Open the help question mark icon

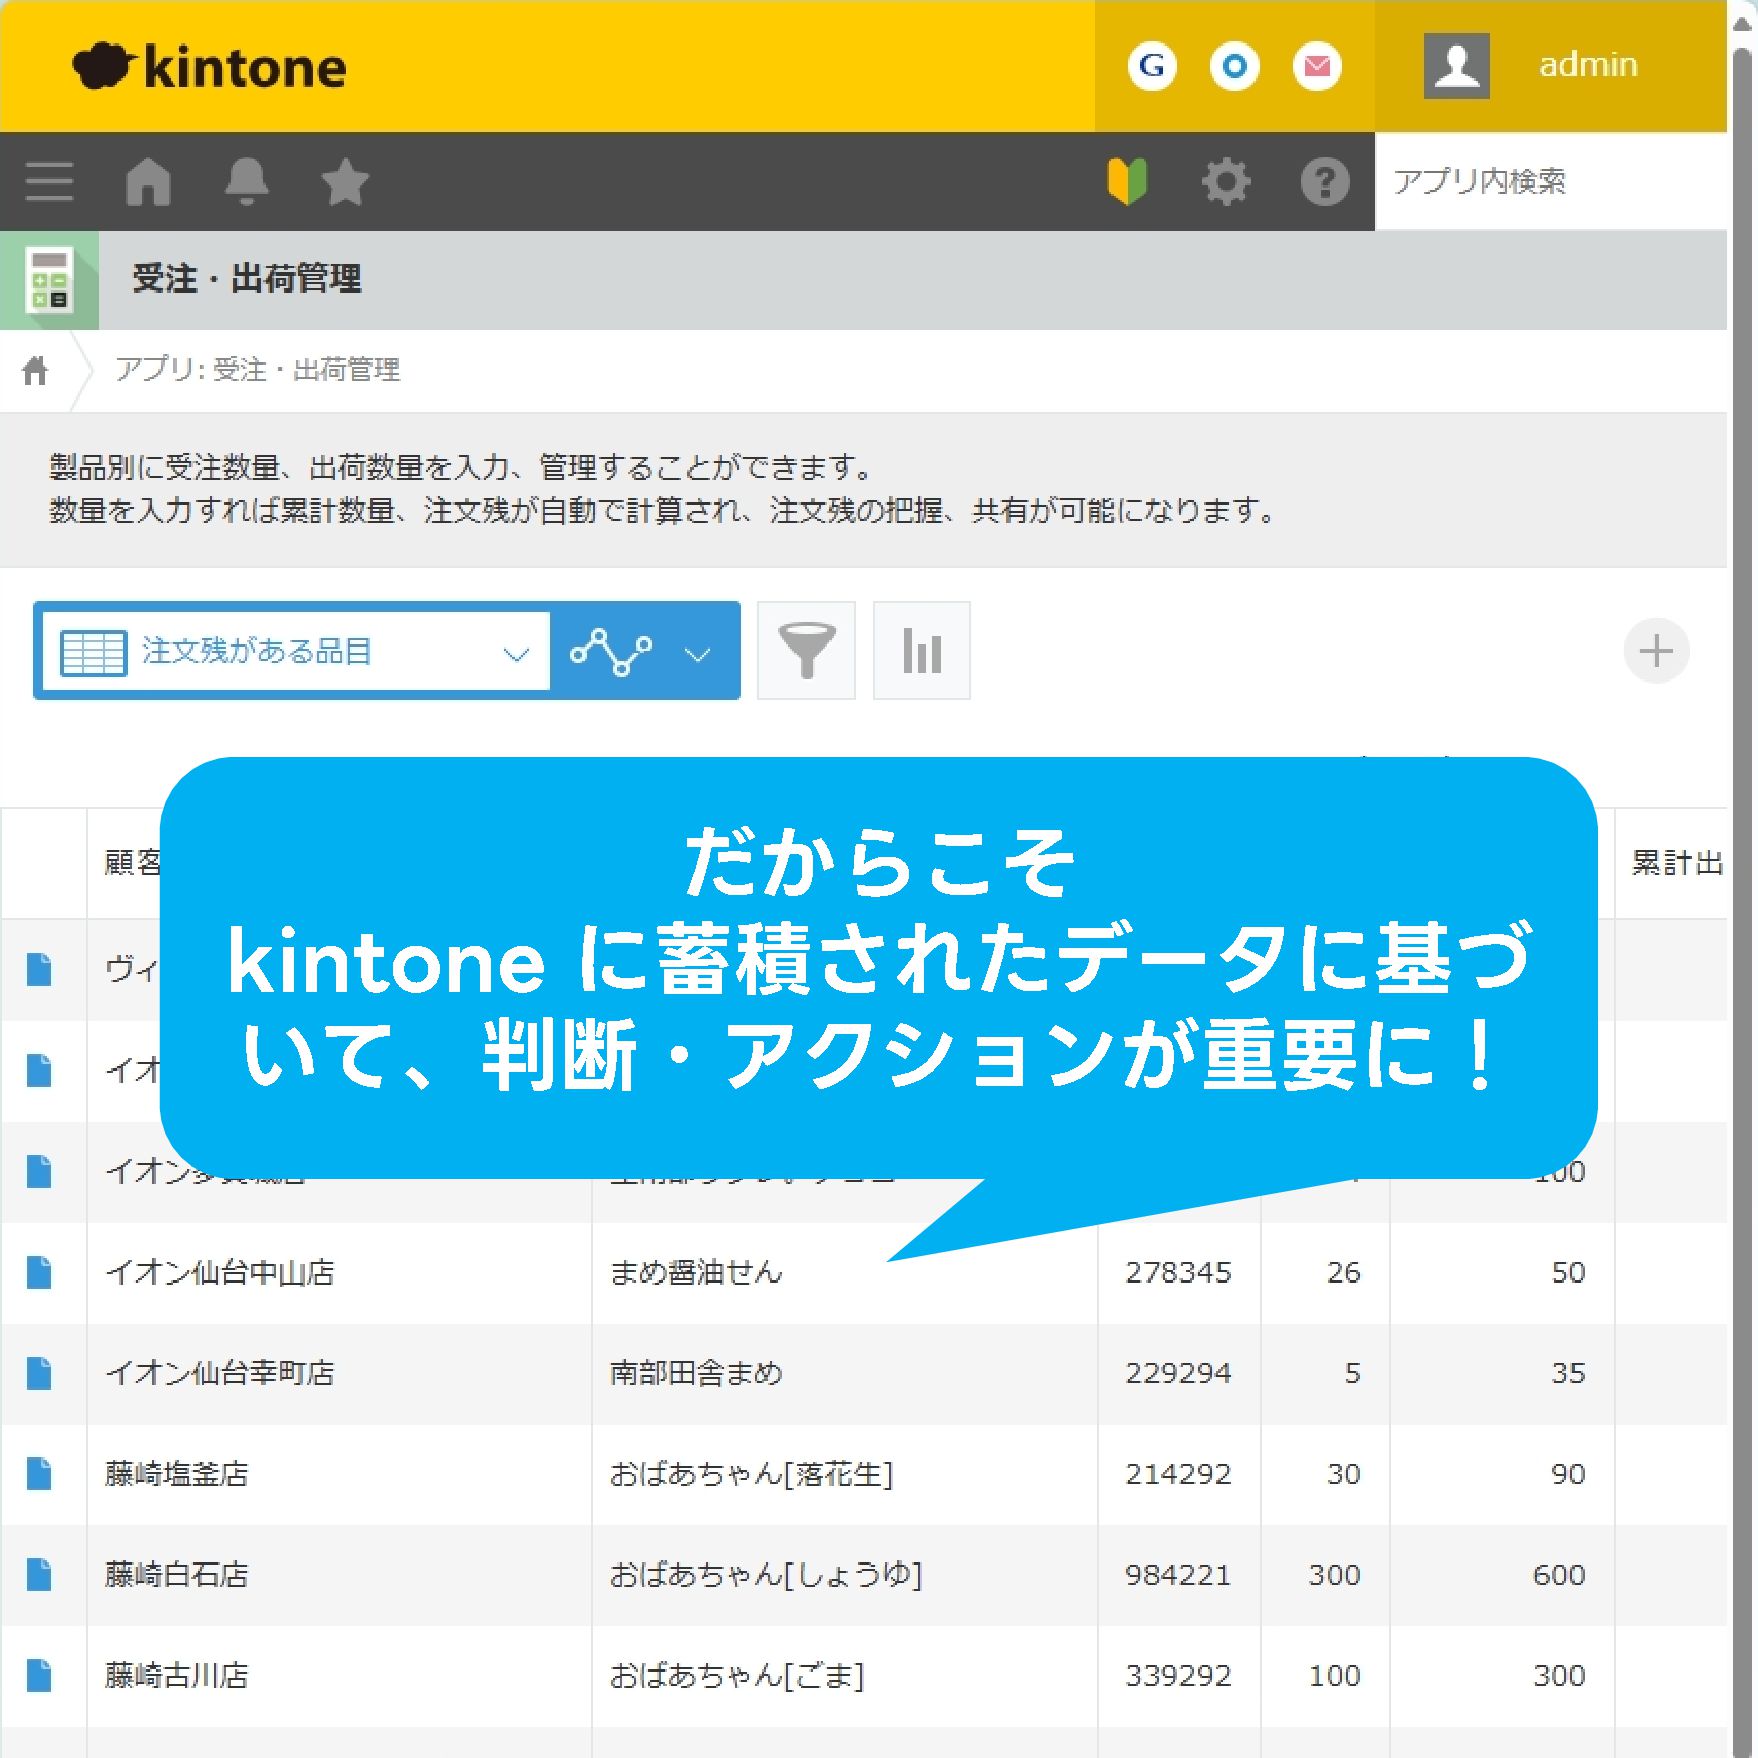(x=1325, y=181)
